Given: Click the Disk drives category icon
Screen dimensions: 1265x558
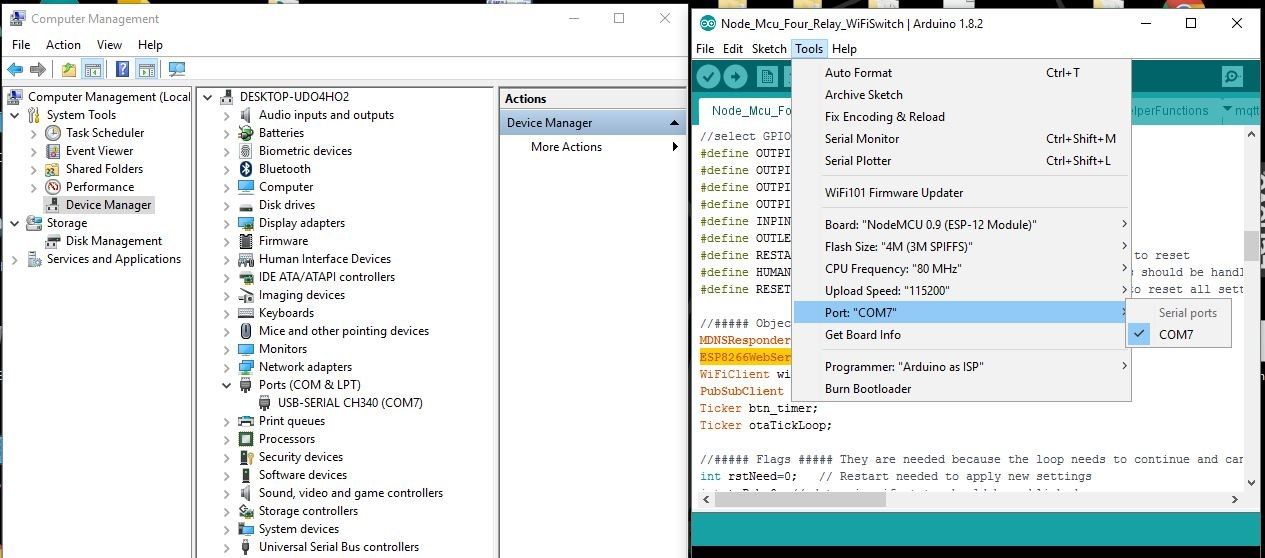Looking at the screenshot, I should pyautogui.click(x=246, y=205).
